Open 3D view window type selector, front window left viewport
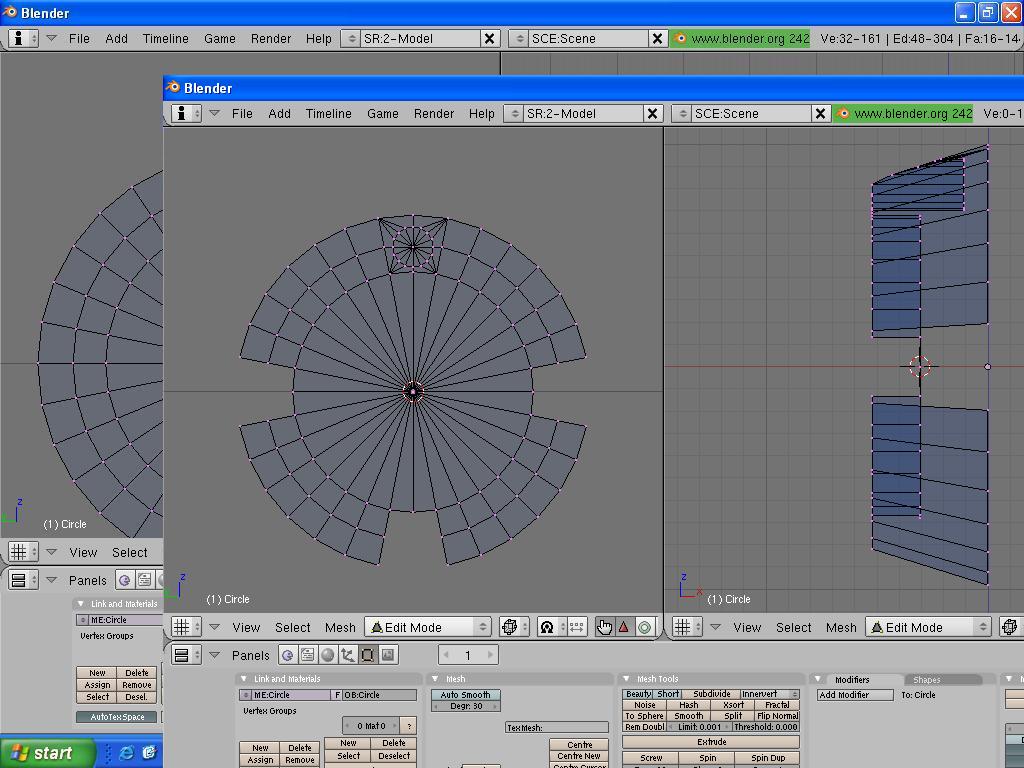The width and height of the screenshot is (1024, 768). (186, 628)
